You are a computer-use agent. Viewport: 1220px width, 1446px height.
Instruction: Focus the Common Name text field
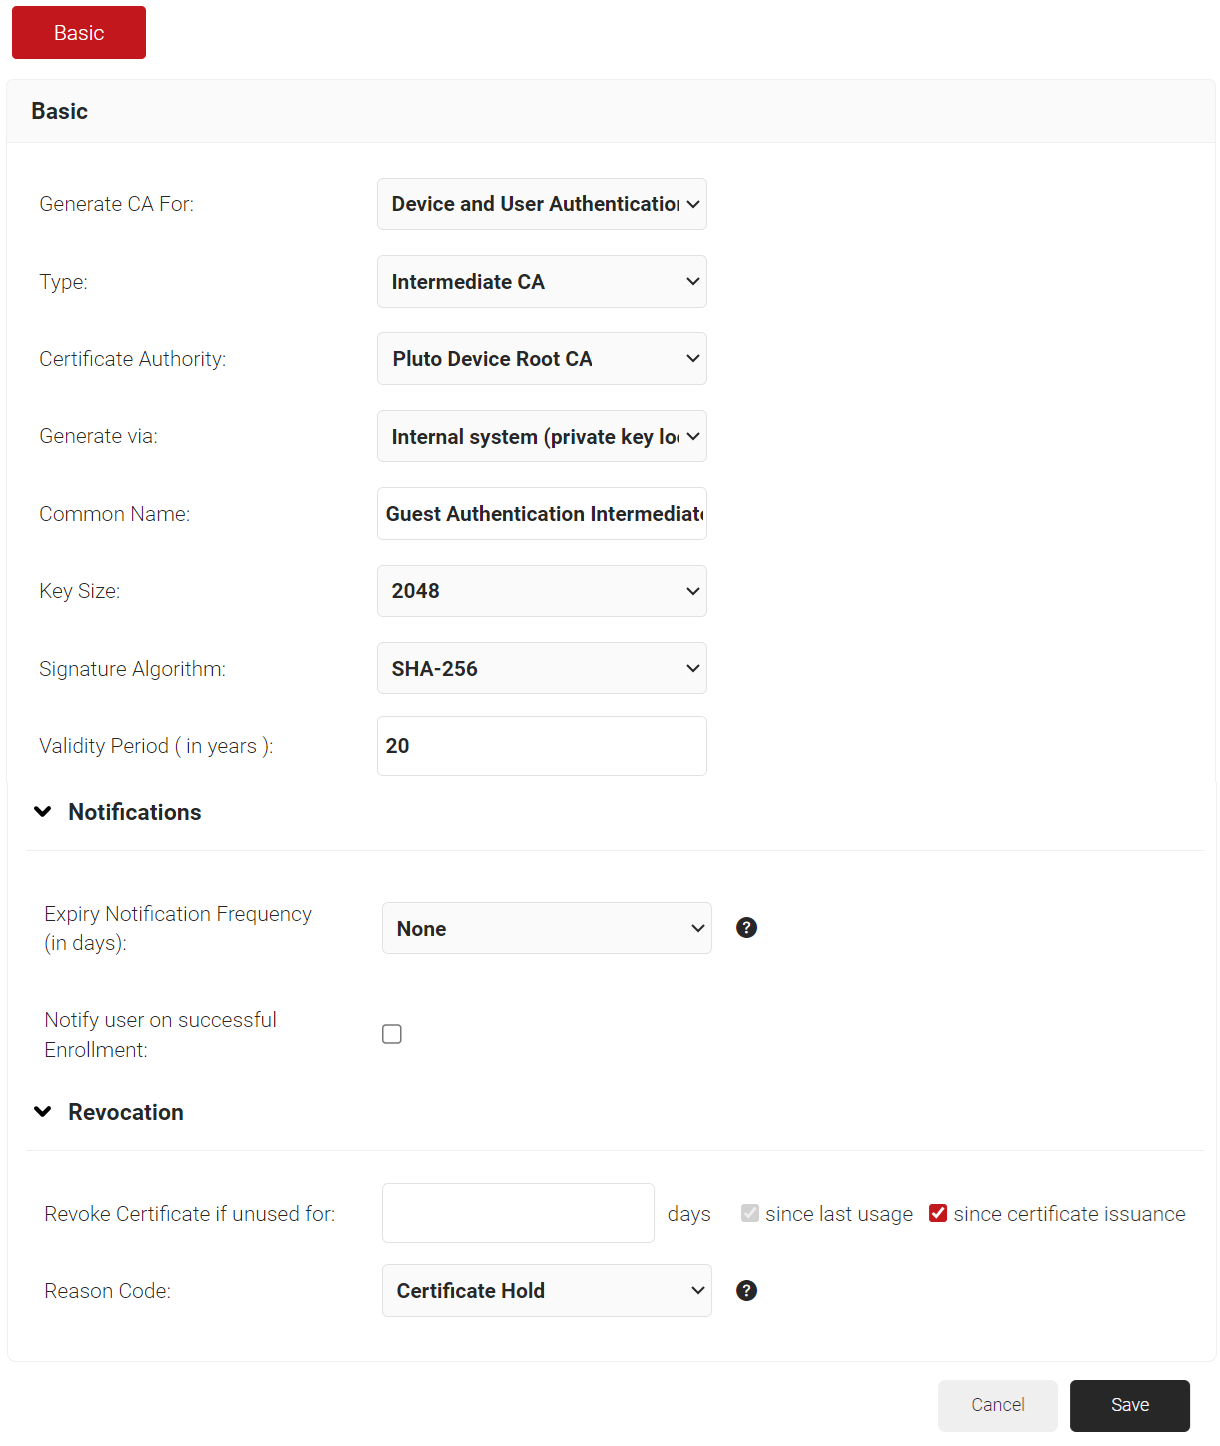click(541, 514)
